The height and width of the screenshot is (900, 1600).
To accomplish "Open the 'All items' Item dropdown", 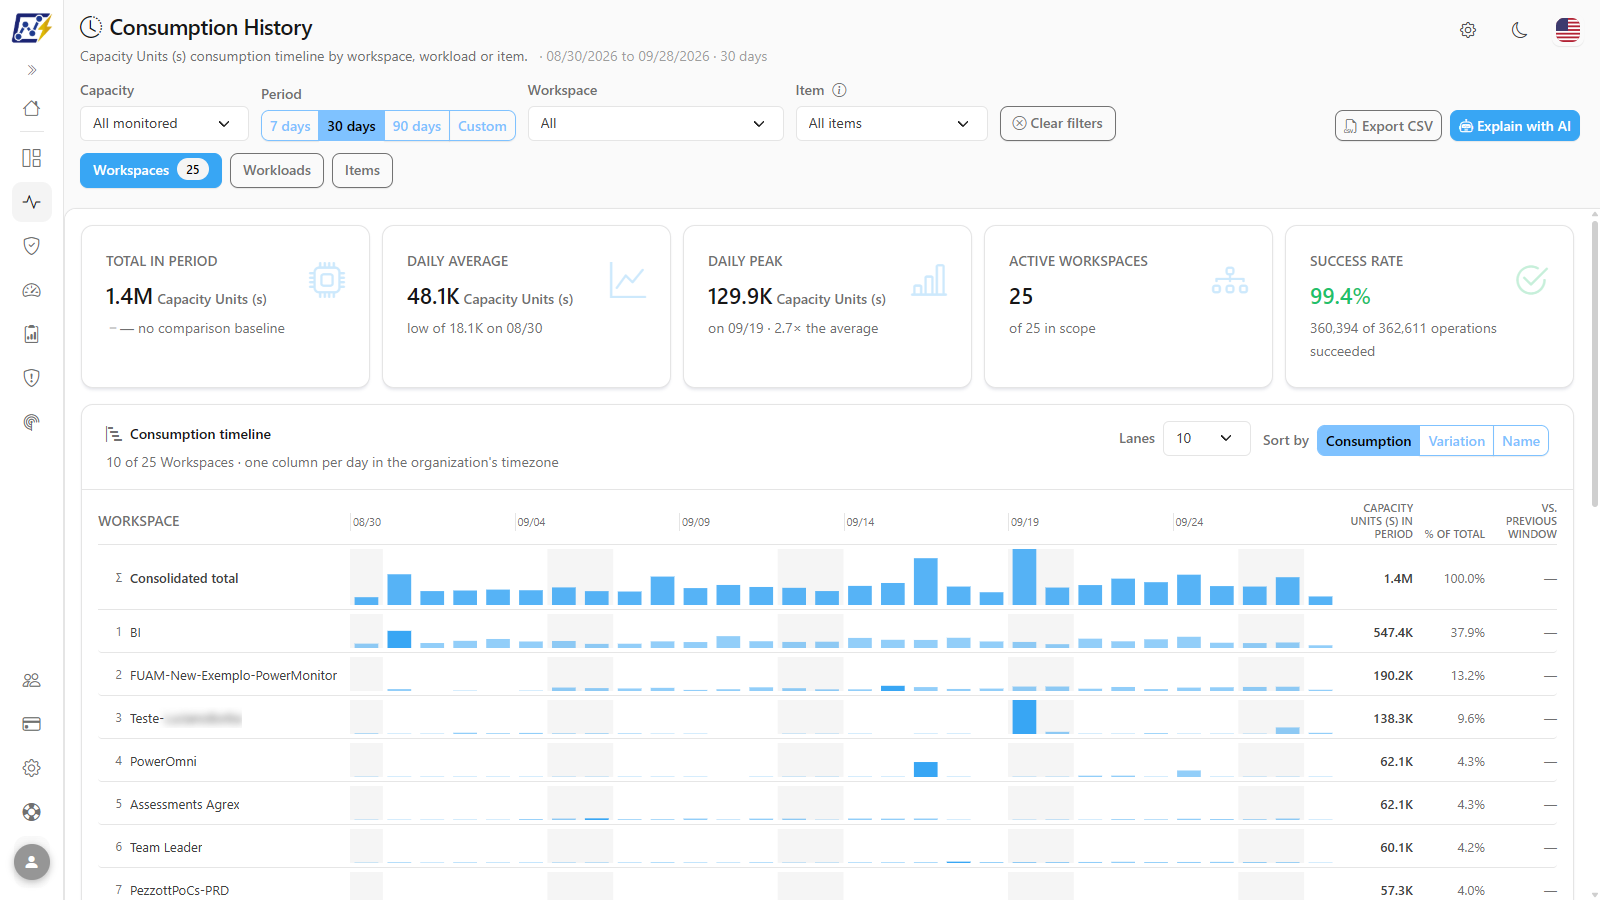I will [891, 124].
